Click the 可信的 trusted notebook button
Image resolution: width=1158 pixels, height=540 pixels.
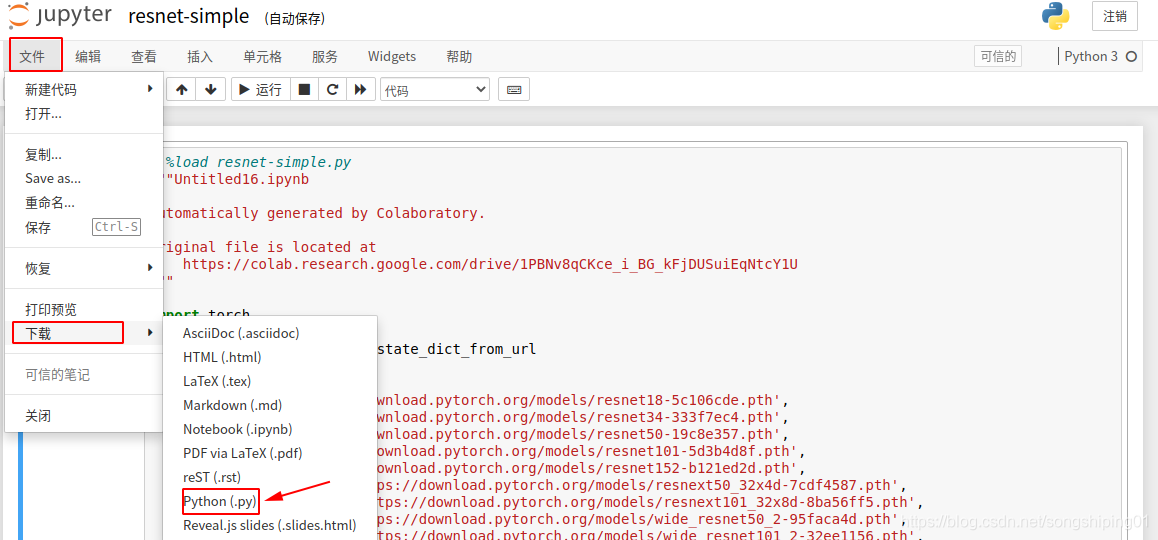coord(998,56)
